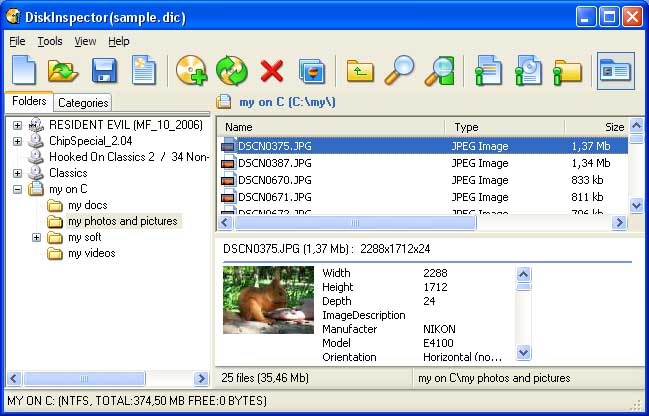Show file info icon in toolbar

tap(488, 71)
